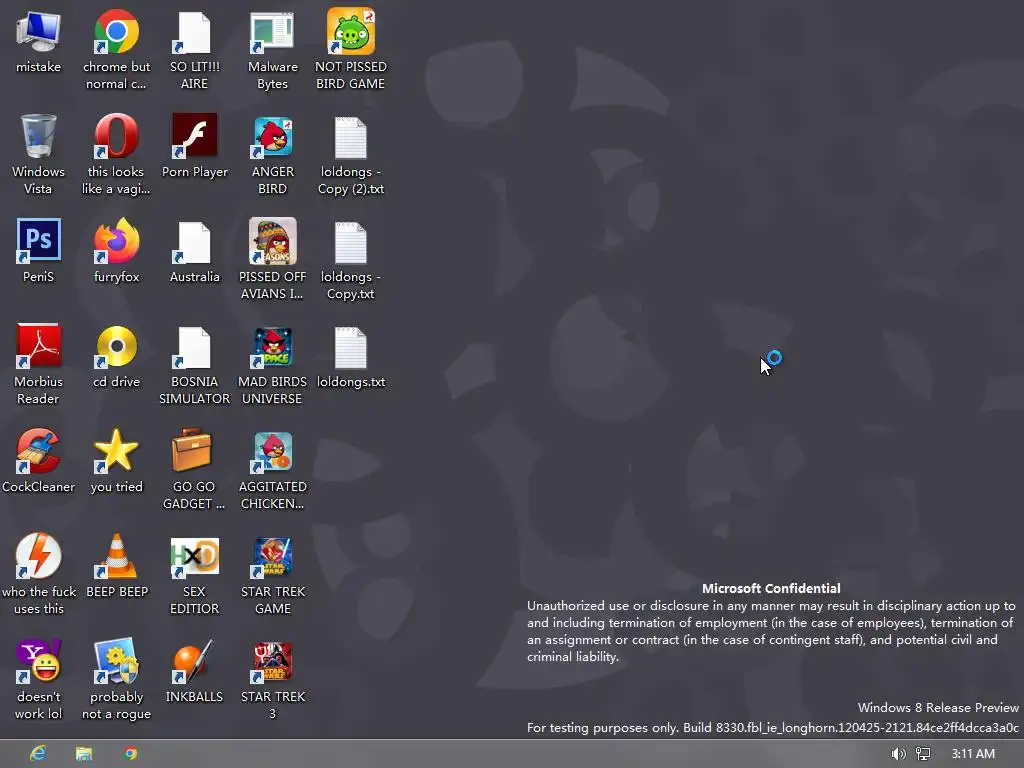The width and height of the screenshot is (1024, 768).
Task: Select 'PISSED OFF AVIANS I...' Seasons icon
Action: 272,241
